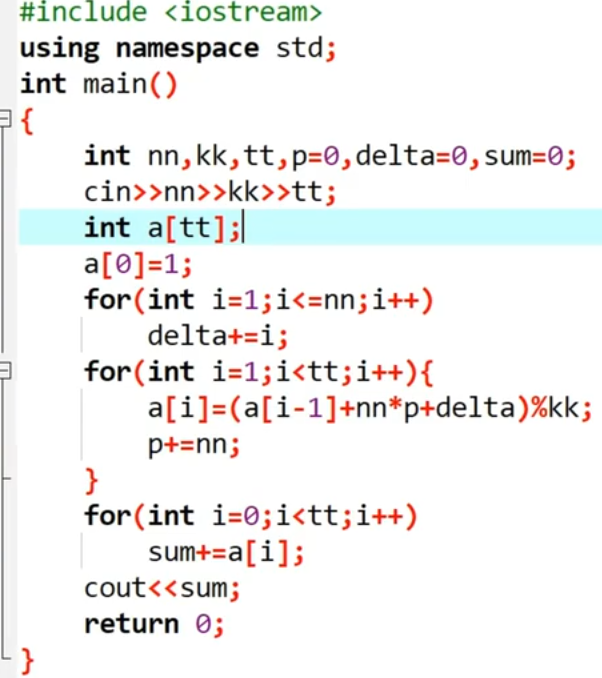This screenshot has width=602, height=678.
Task: Click the 'for(int i=1;i<=nn;i++)' line
Action: [258, 300]
